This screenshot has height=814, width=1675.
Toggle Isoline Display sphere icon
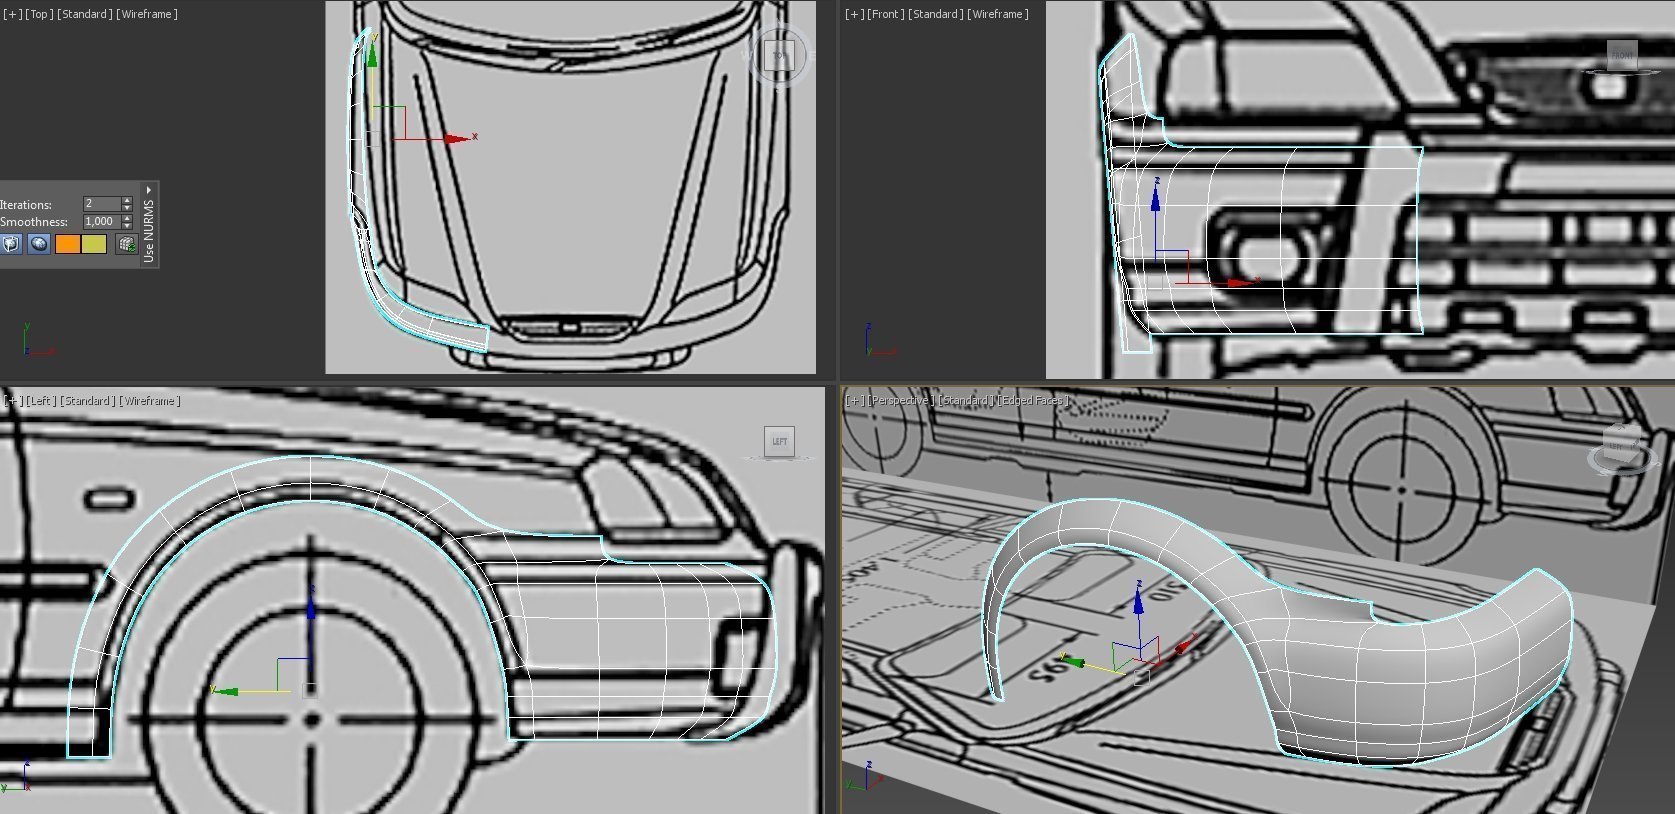point(39,244)
